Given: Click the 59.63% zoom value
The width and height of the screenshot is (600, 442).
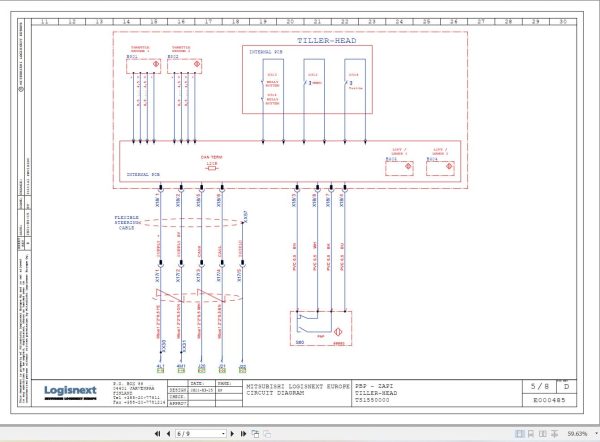Looking at the screenshot, I should [577, 434].
